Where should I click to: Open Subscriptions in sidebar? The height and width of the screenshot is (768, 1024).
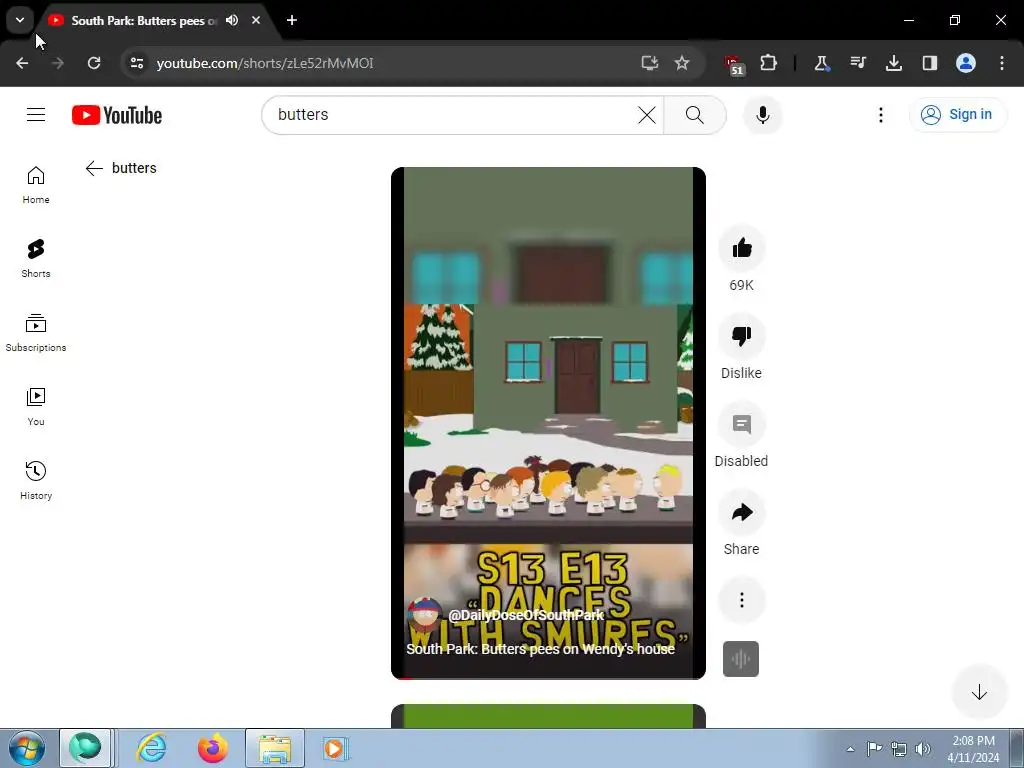point(36,333)
